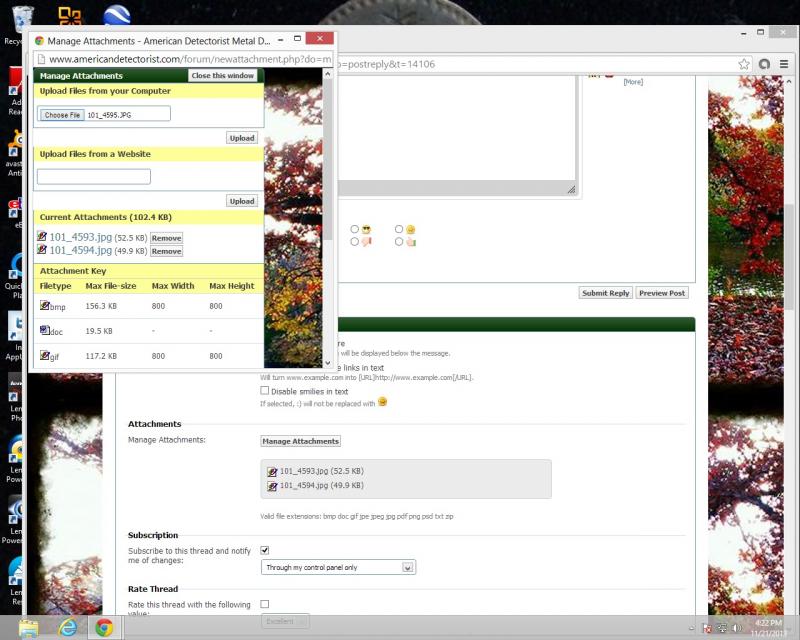Bookmark the page with the star icon

pos(744,64)
